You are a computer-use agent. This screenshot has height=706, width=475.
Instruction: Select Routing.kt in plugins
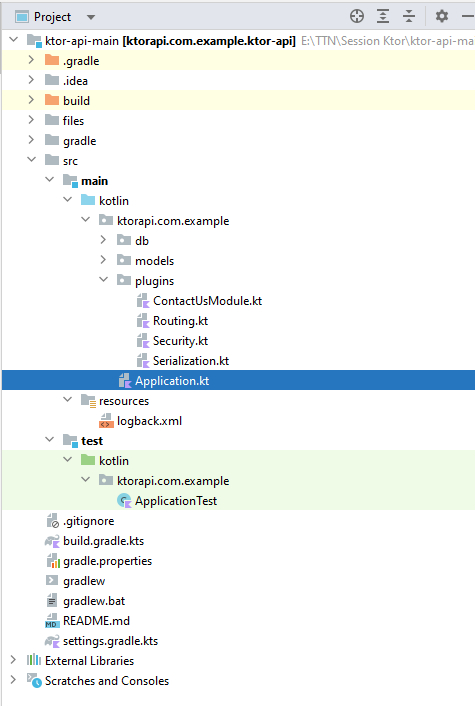[x=180, y=321]
